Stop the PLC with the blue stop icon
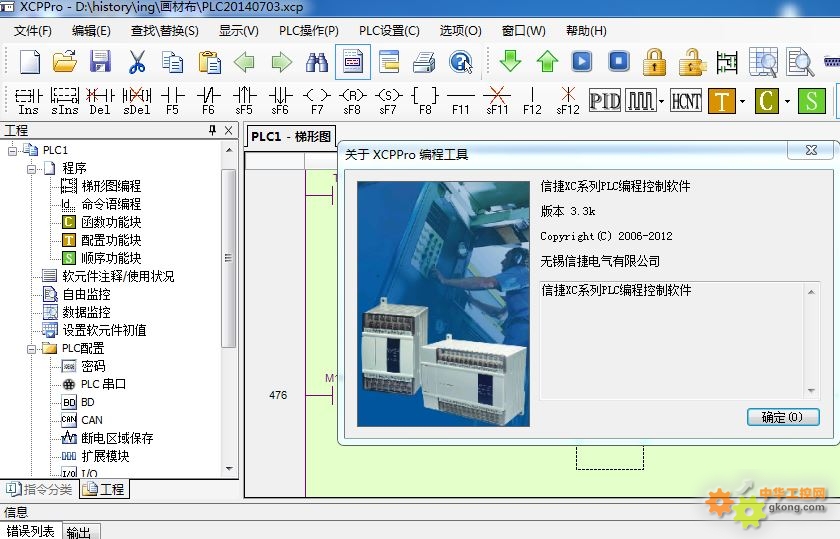The image size is (840, 539). click(619, 61)
